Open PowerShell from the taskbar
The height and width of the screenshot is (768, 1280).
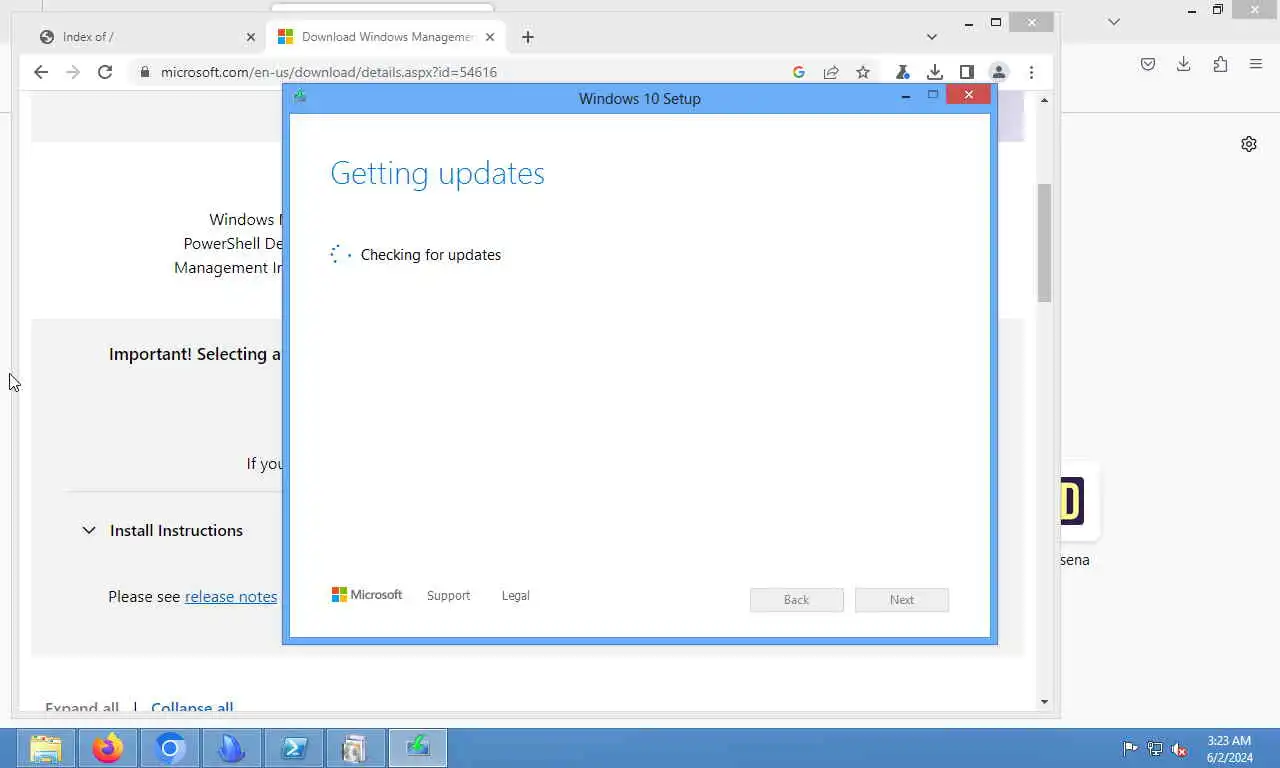[x=294, y=748]
